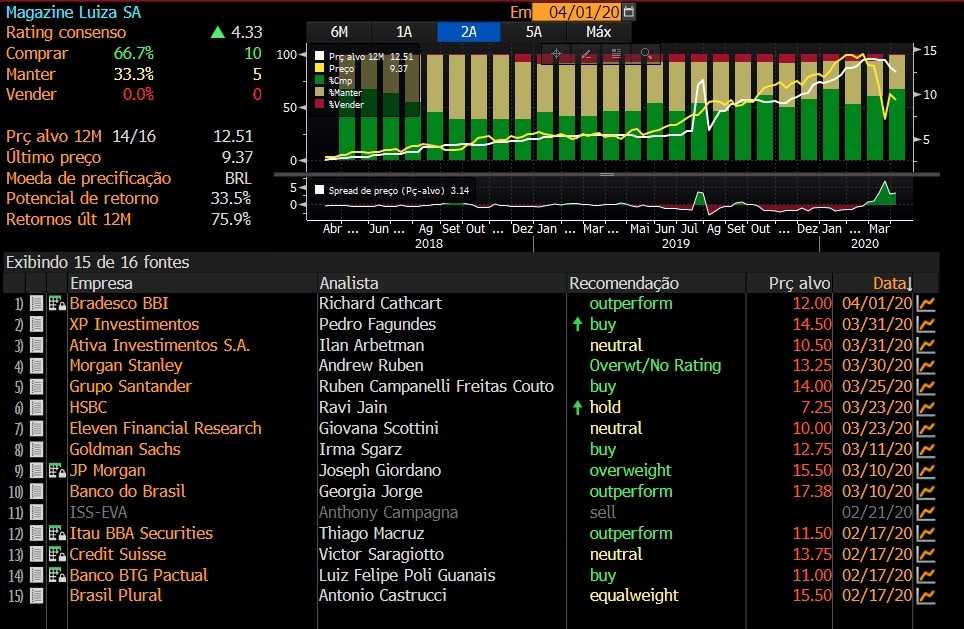Screen dimensions: 964x629
Task: Click the Retornos últ 12M 75.9% value
Action: [231, 219]
